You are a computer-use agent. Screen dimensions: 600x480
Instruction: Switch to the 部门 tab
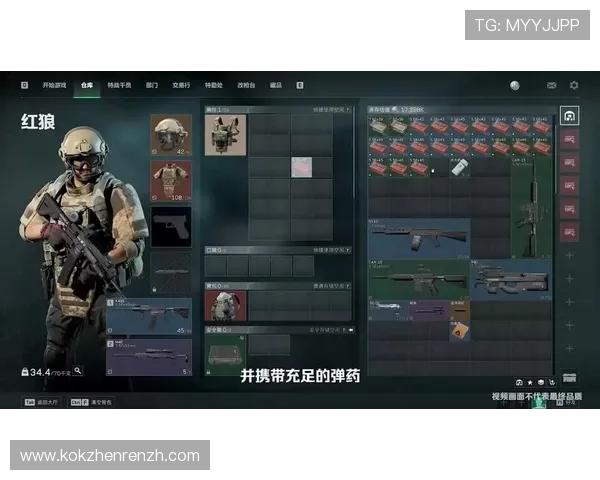(152, 85)
